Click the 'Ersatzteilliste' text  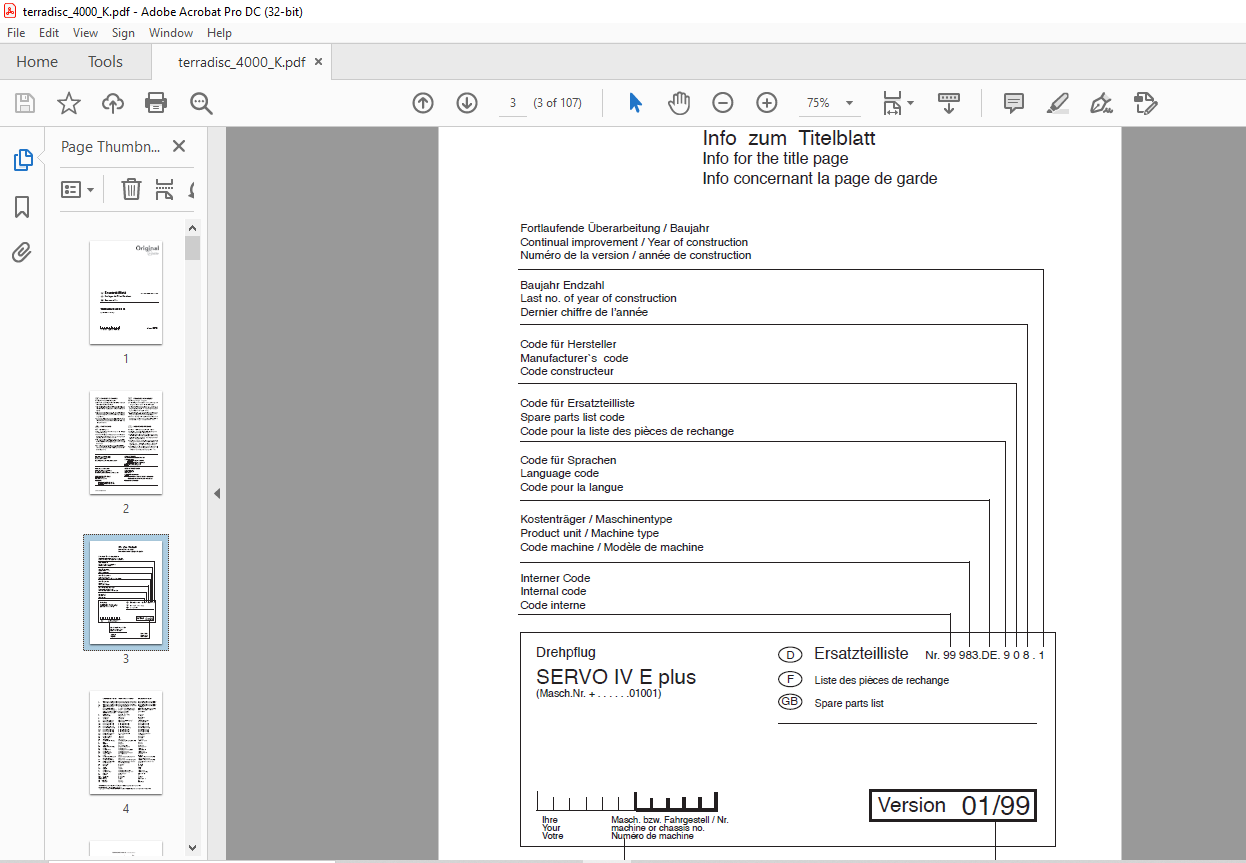(861, 654)
